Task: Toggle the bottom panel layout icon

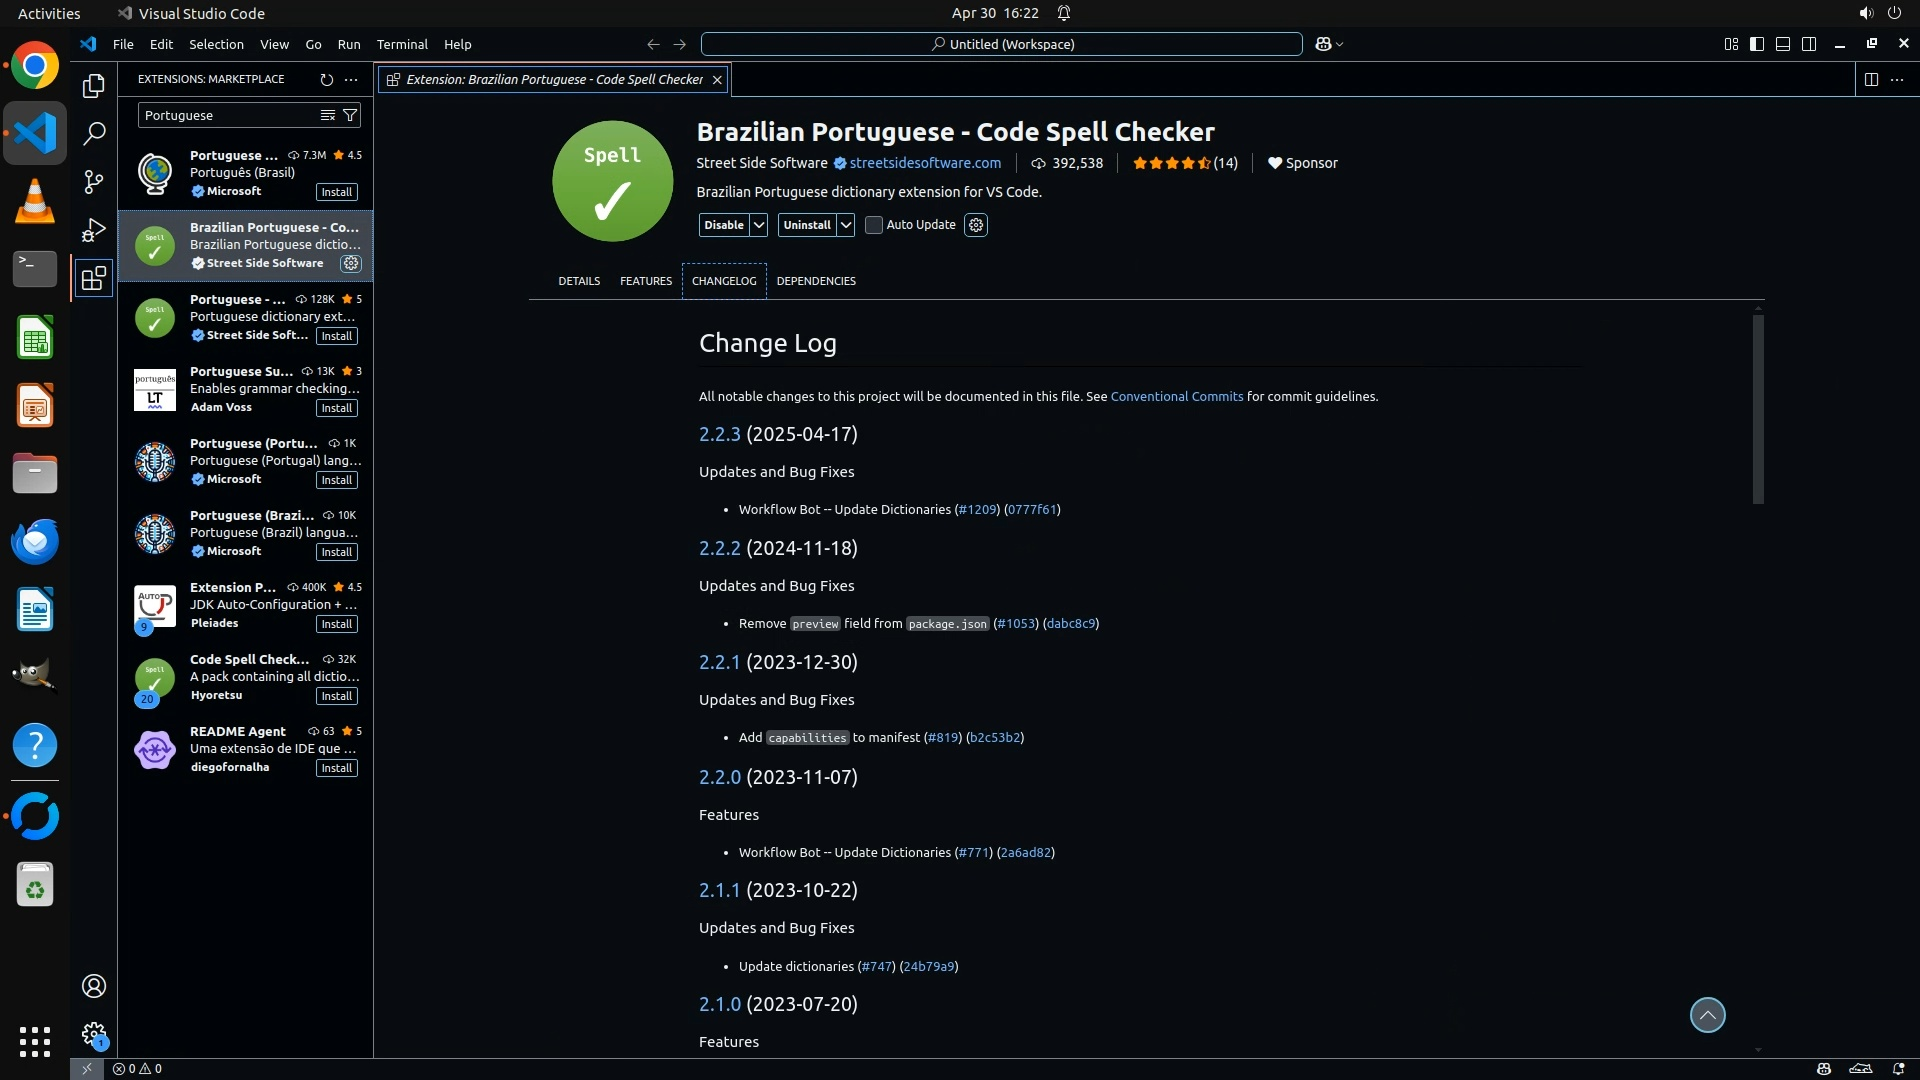Action: point(1783,44)
